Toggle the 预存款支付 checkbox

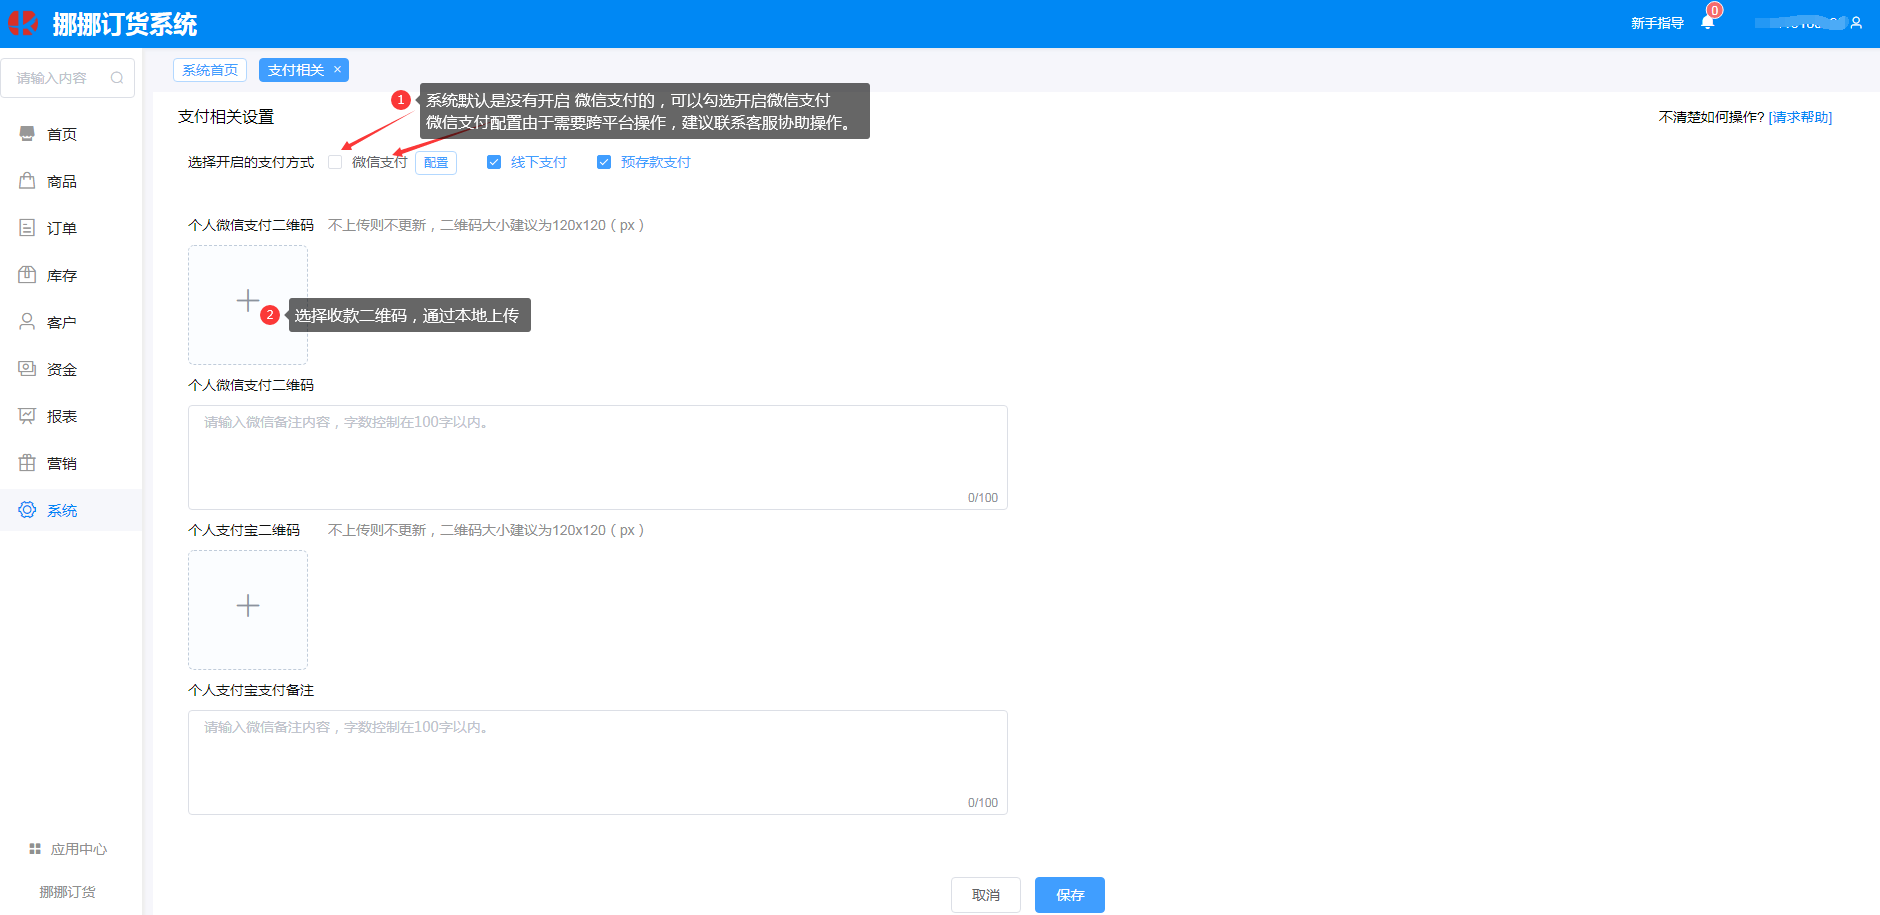(x=604, y=162)
